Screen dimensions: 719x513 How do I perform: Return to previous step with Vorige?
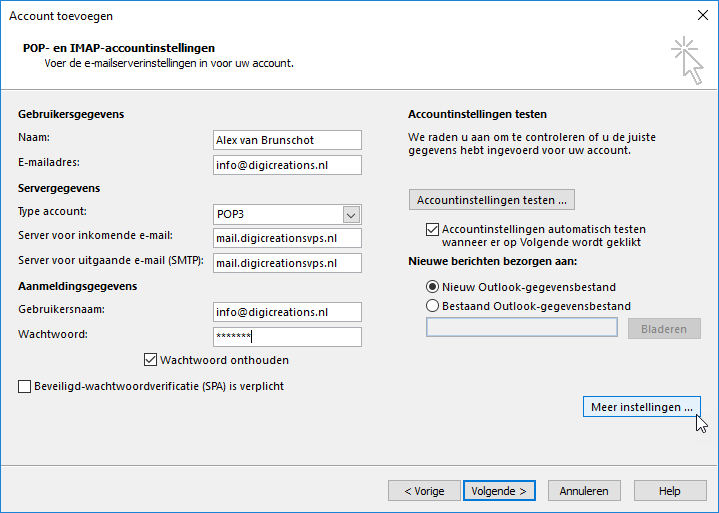point(424,491)
